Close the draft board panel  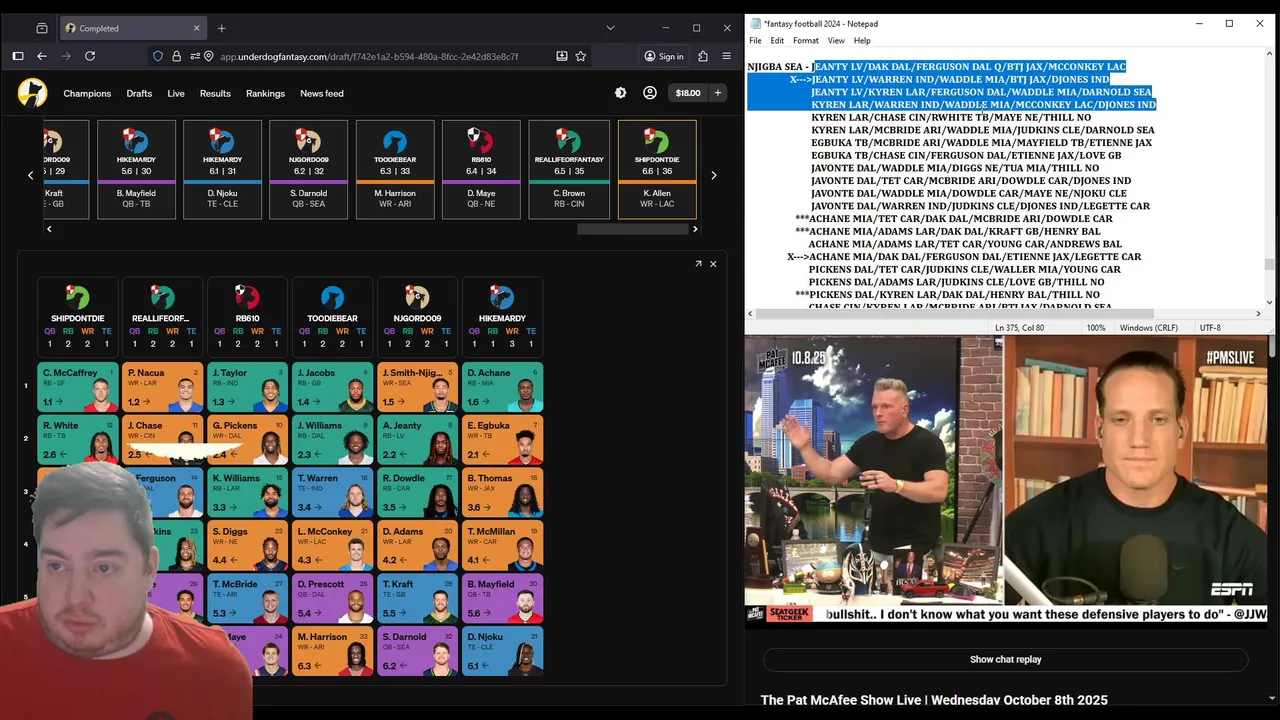713,264
